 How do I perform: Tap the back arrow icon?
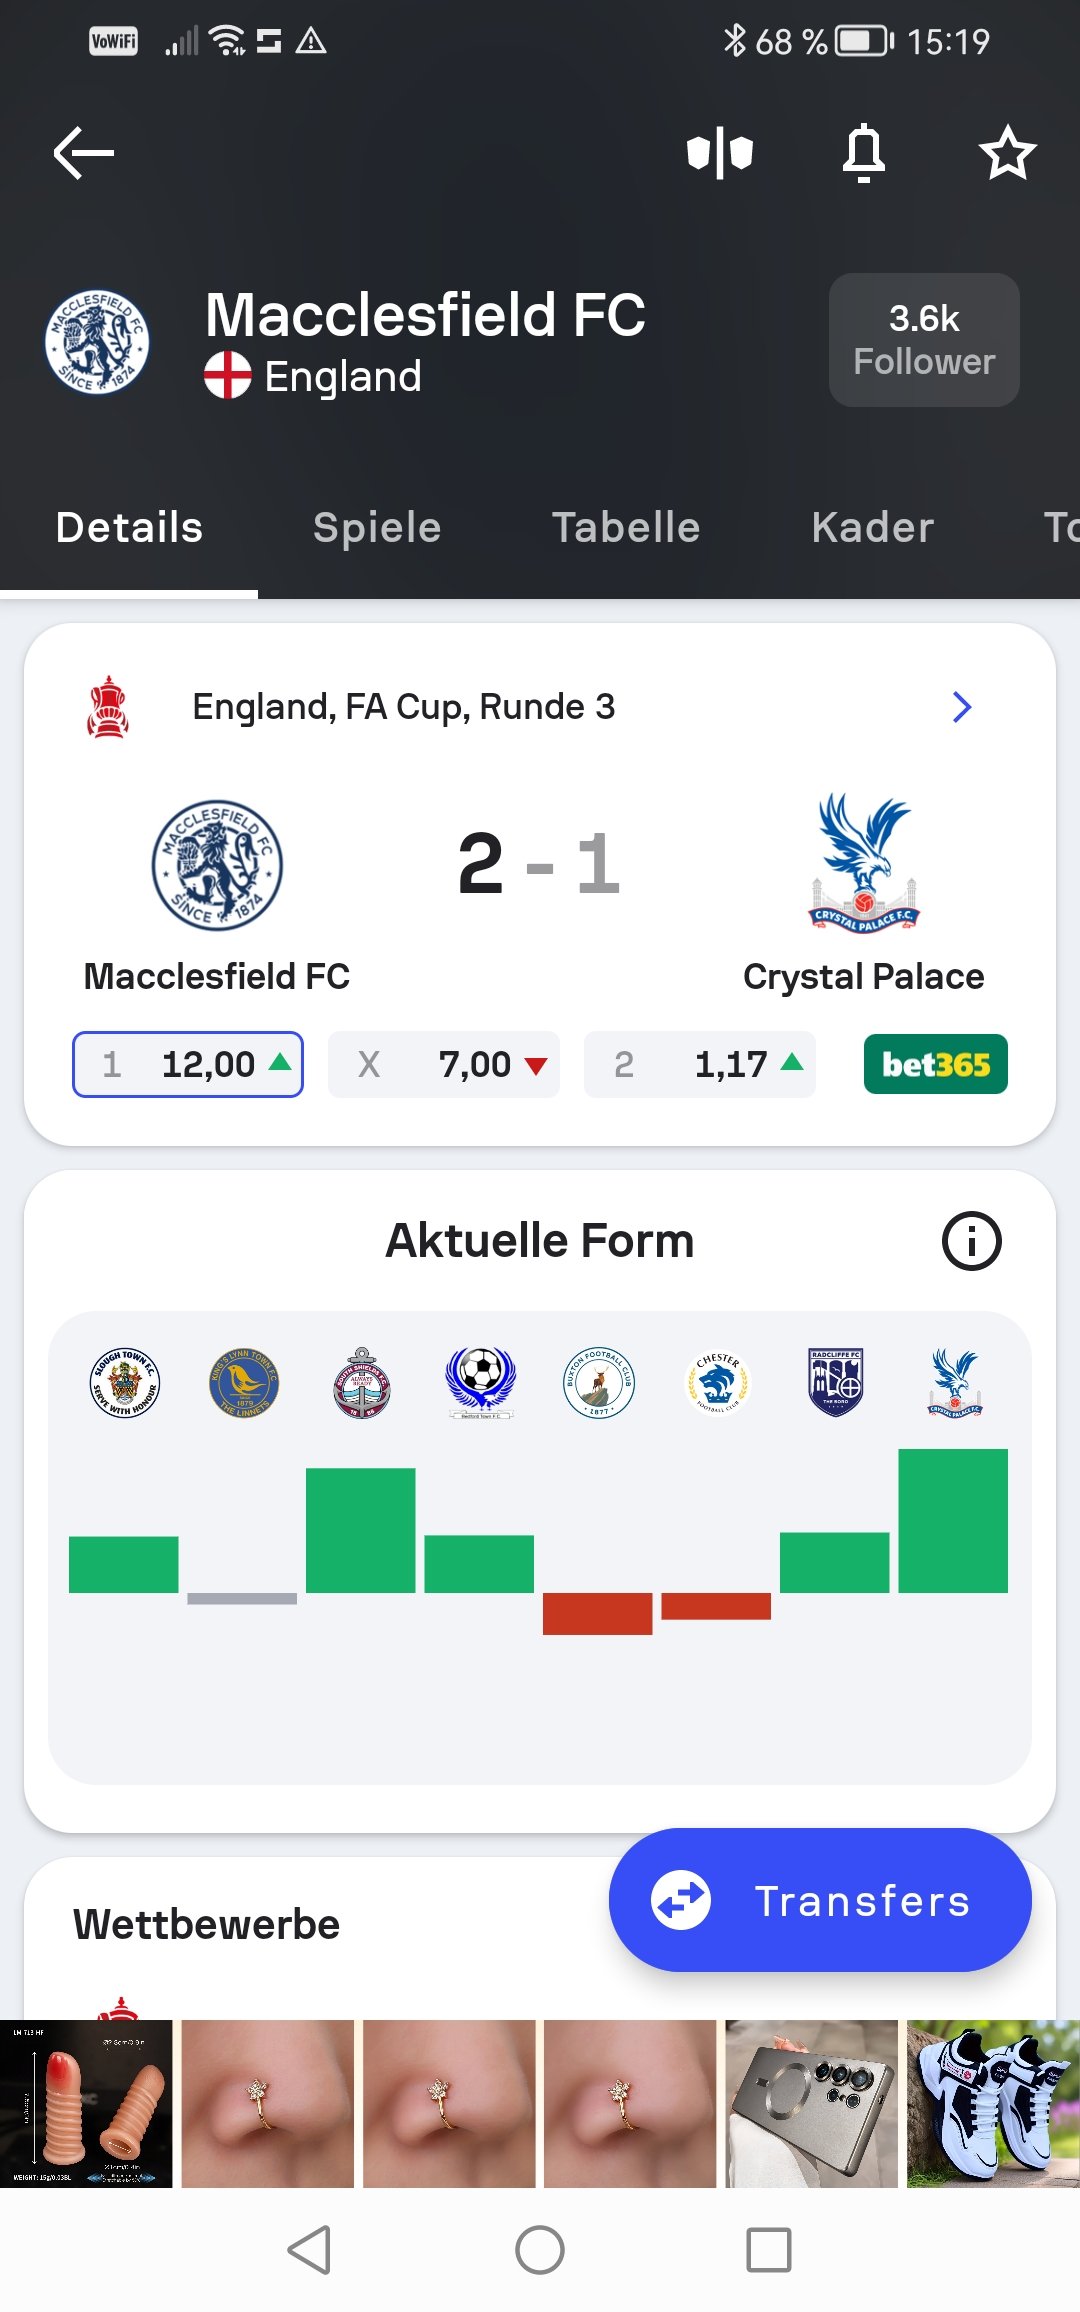point(84,153)
